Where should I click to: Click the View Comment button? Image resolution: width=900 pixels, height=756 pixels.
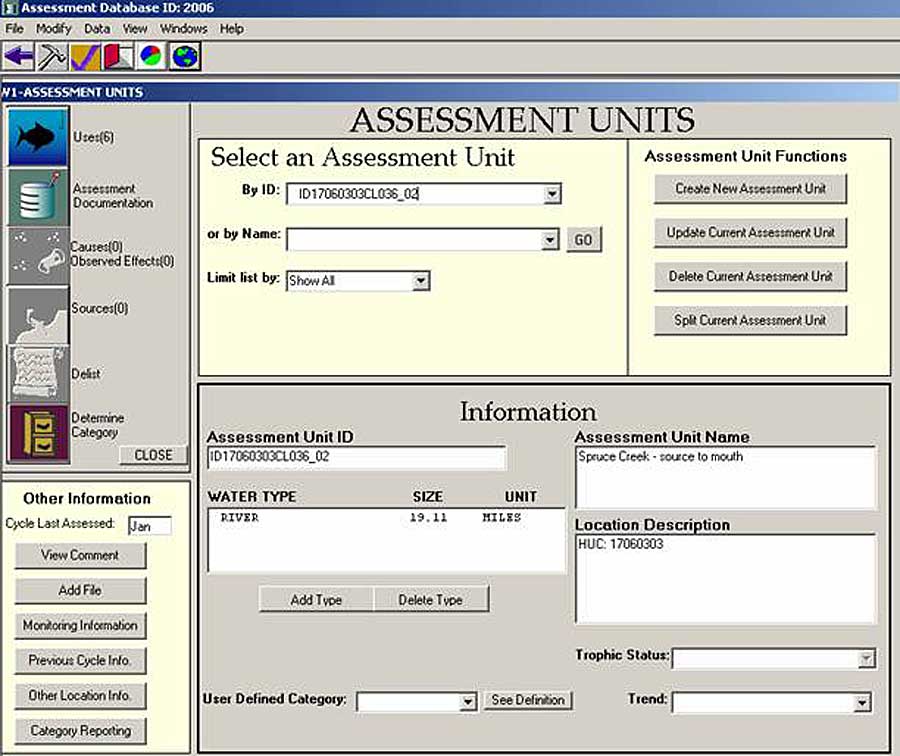[x=80, y=556]
